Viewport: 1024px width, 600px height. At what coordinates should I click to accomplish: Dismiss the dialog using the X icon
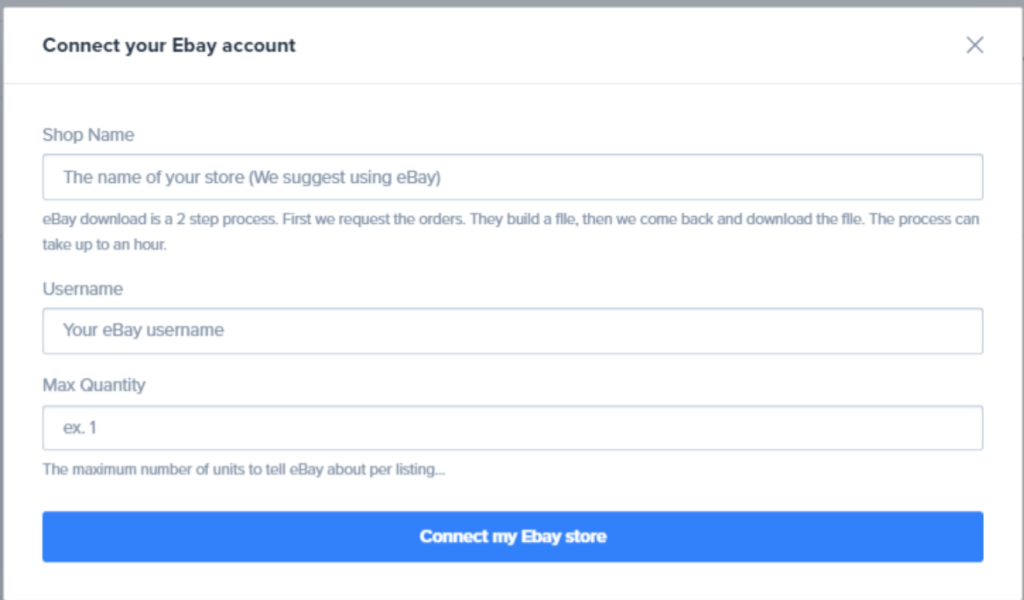coord(974,45)
